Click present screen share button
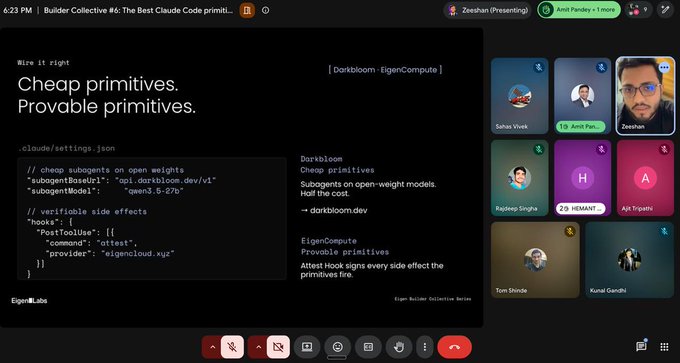The width and height of the screenshot is (680, 363). 307,347
